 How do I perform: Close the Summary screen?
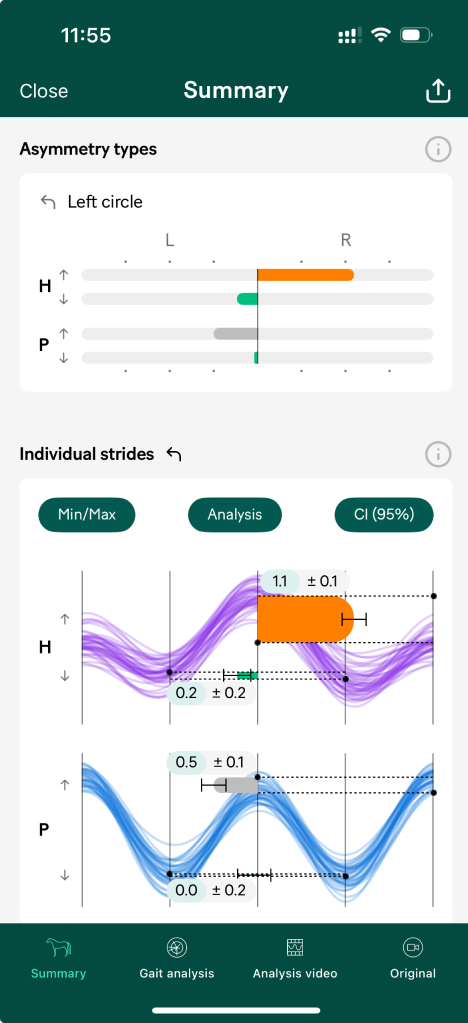point(44,91)
